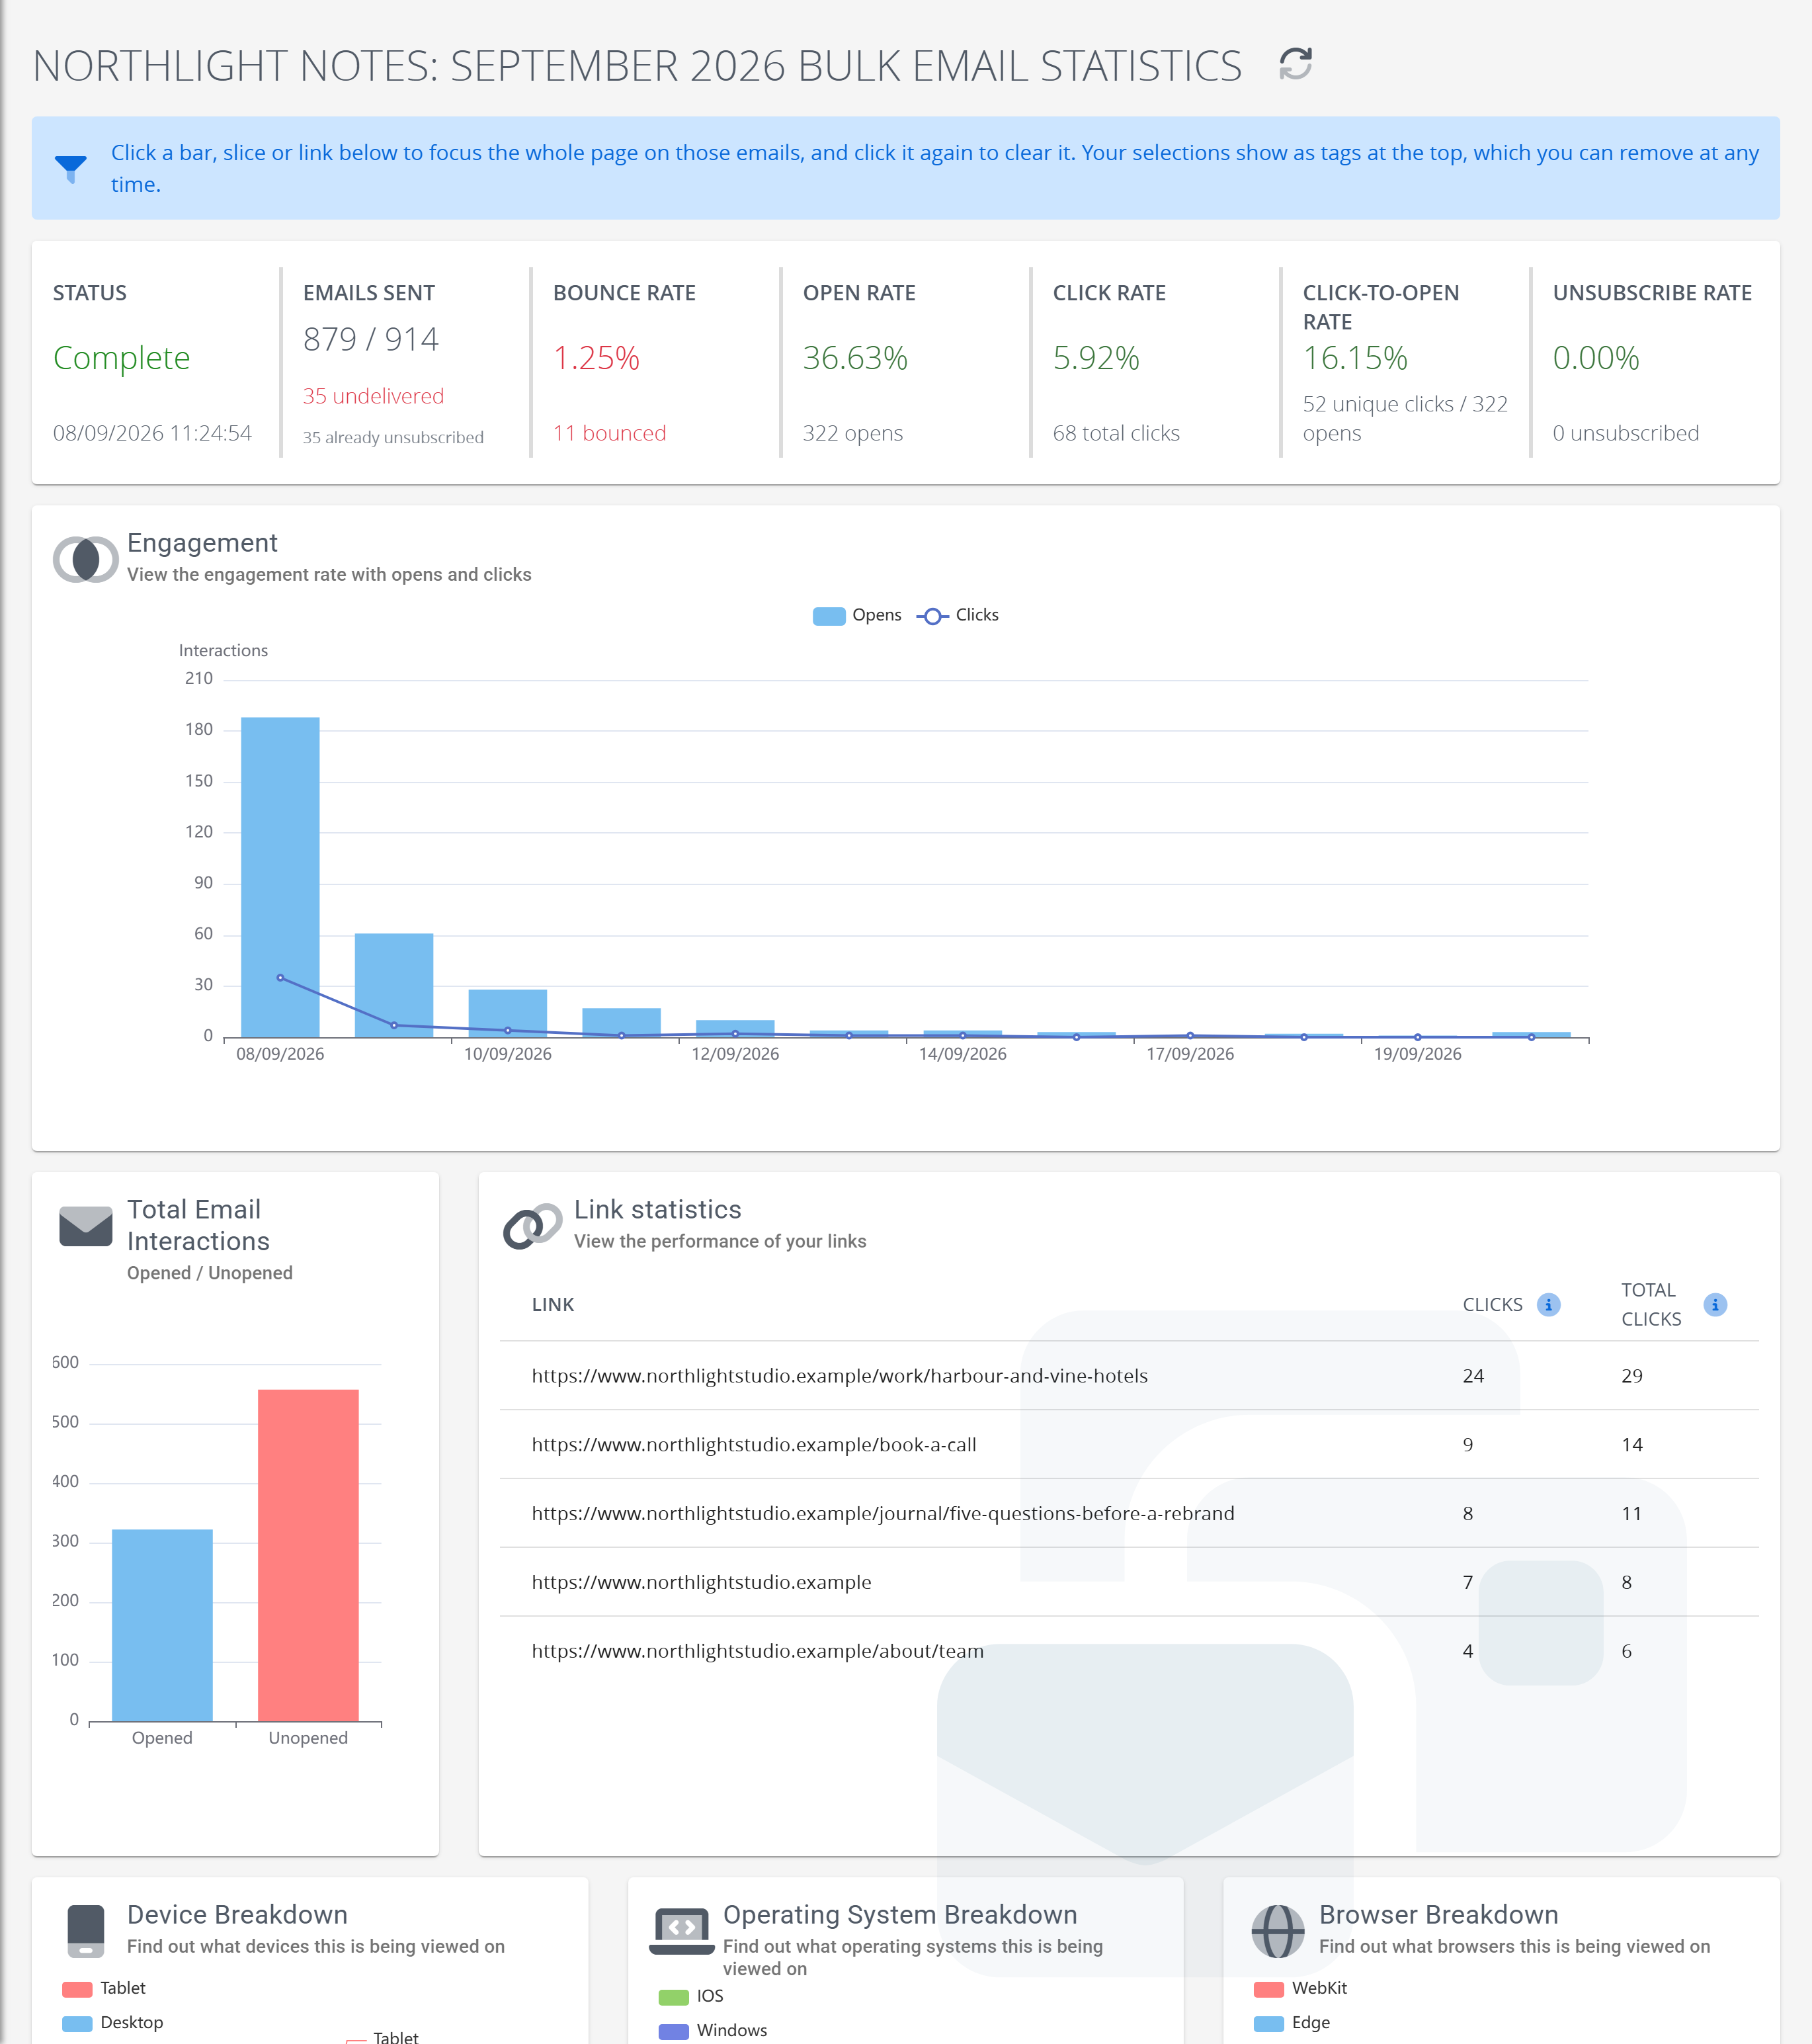The height and width of the screenshot is (2044, 1812).
Task: Click the chain icon beside Link statistics
Action: (x=532, y=1225)
